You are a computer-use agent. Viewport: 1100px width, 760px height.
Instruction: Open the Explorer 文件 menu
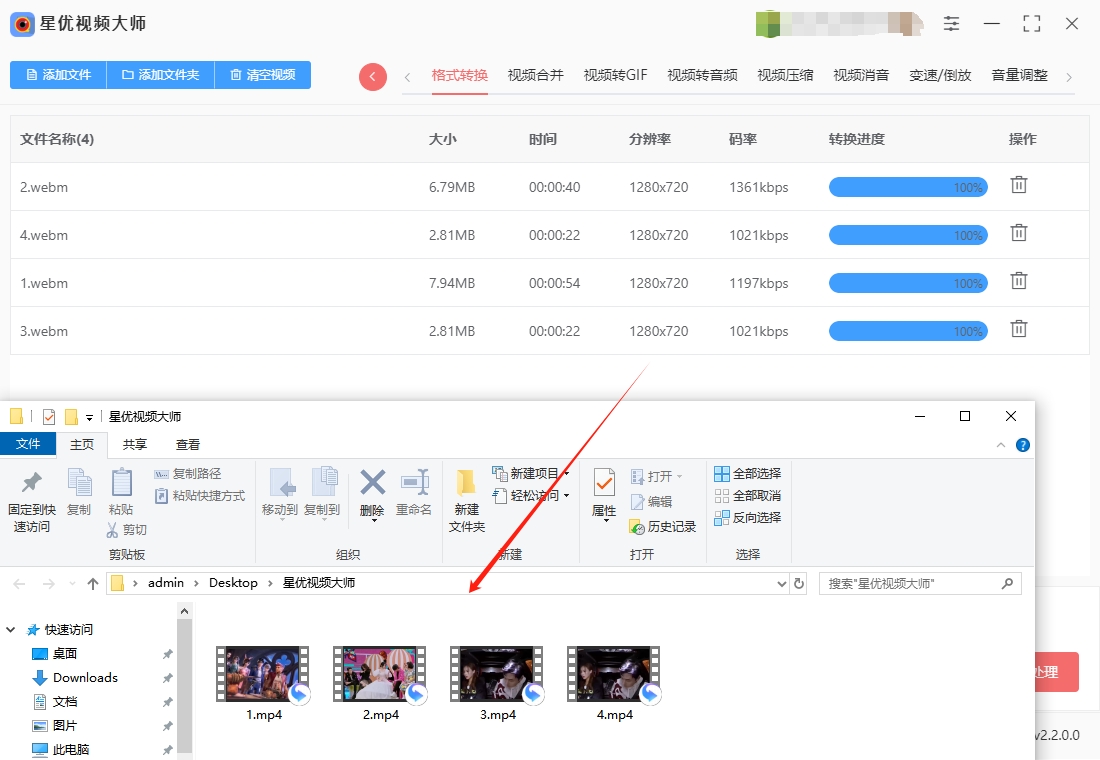point(28,444)
